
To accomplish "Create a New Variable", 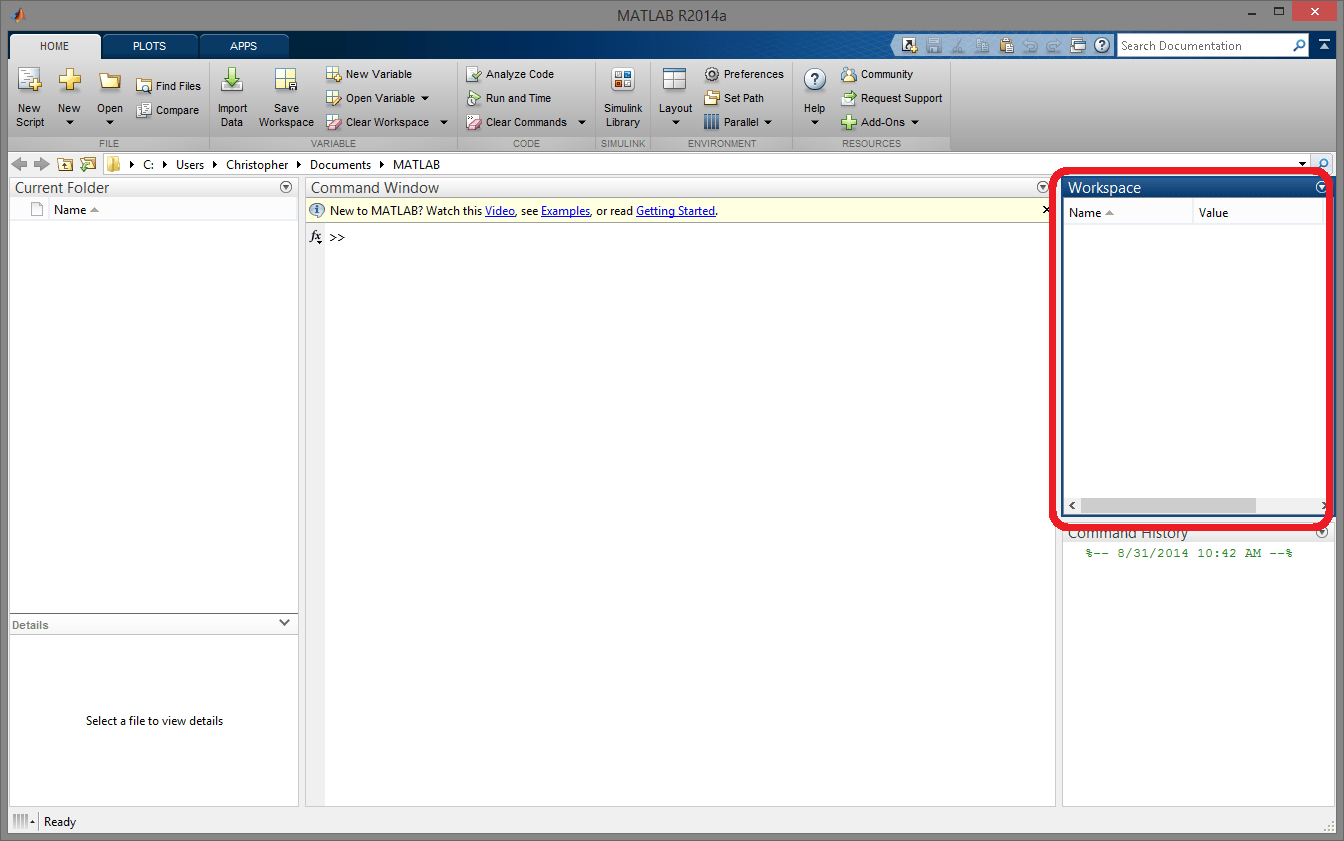I will pyautogui.click(x=369, y=74).
